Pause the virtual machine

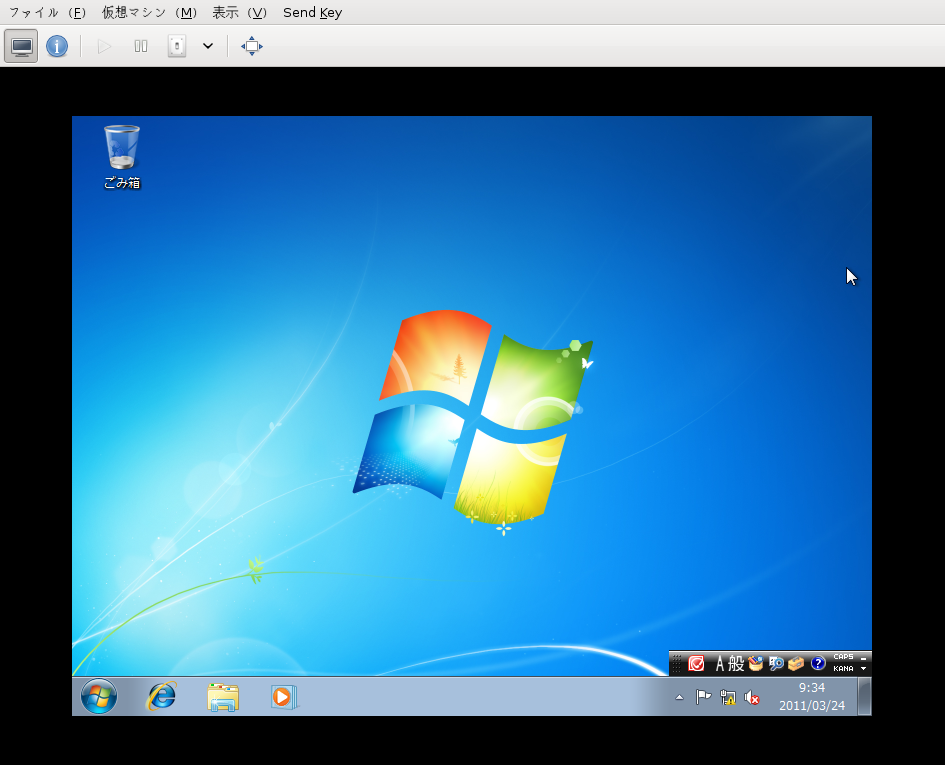[140, 46]
